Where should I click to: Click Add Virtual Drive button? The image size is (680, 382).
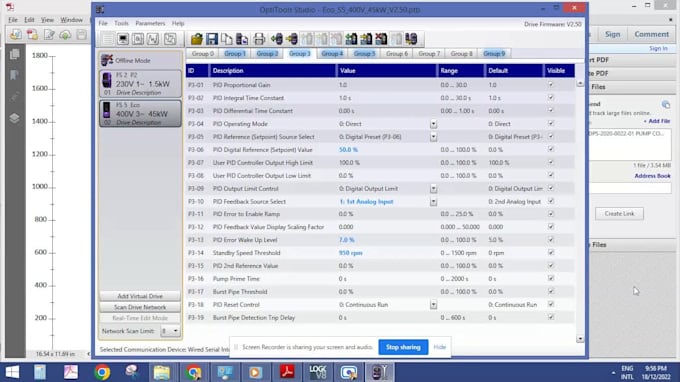[140, 296]
